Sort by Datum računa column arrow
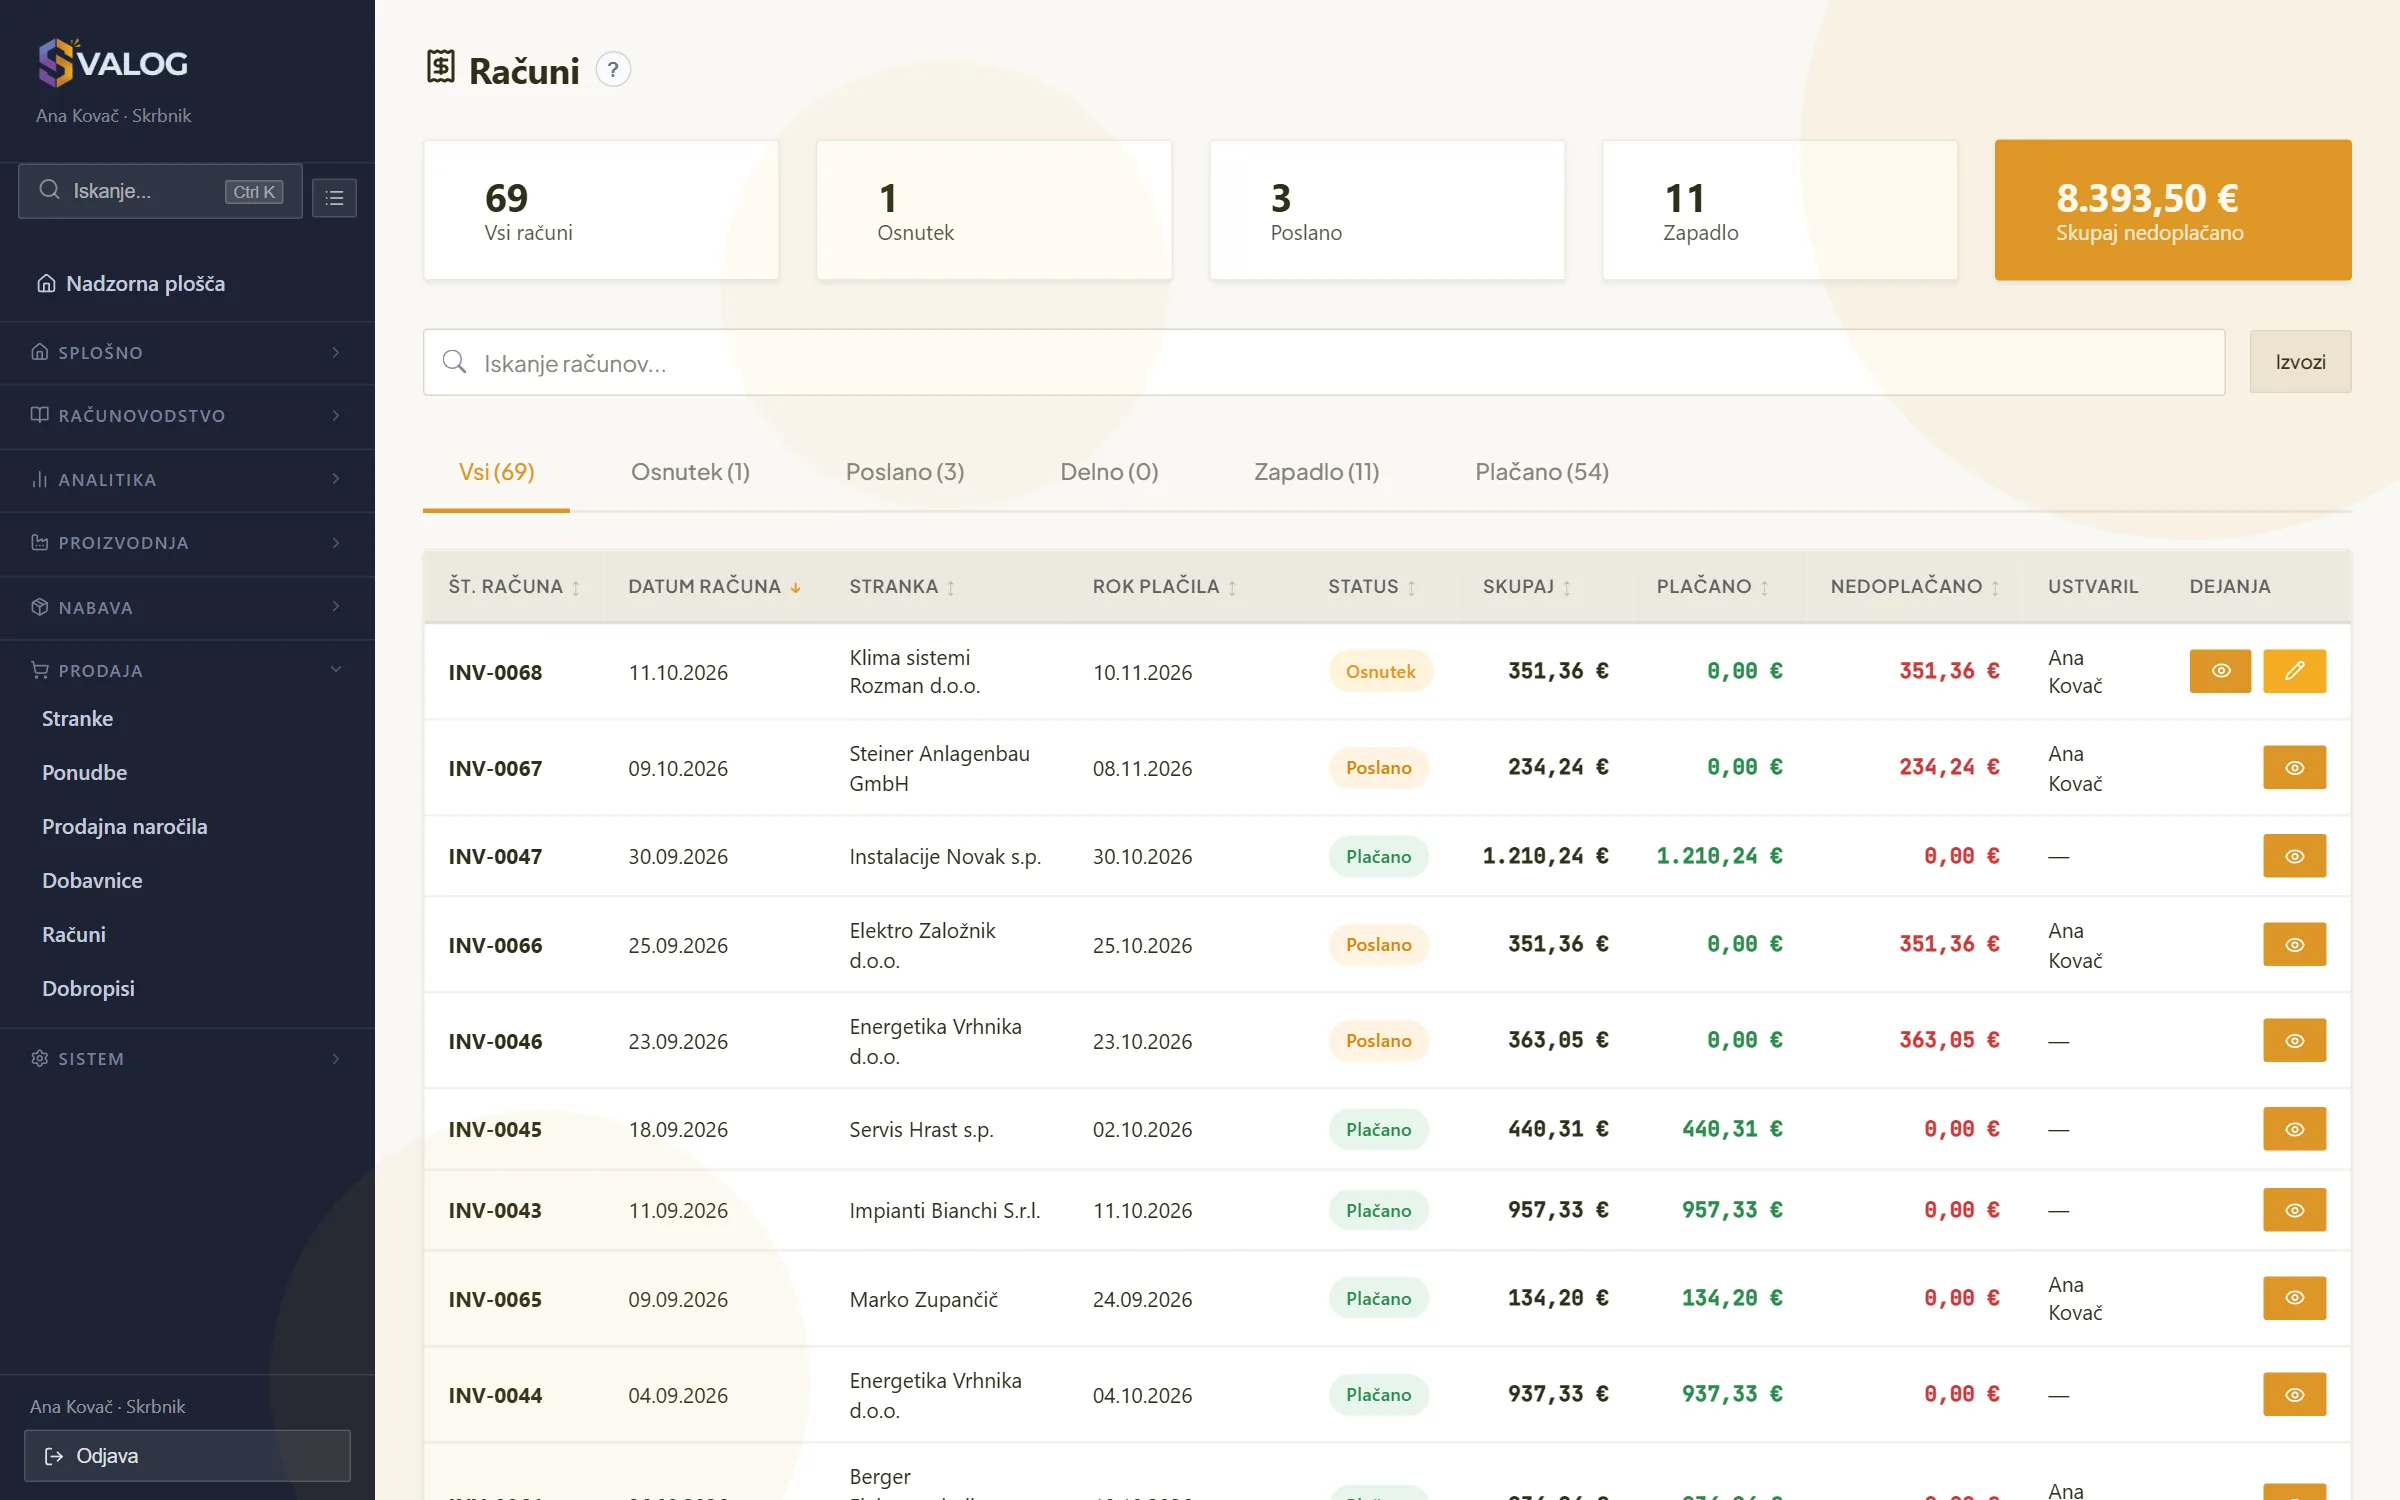Image resolution: width=2400 pixels, height=1500 pixels. (796, 587)
